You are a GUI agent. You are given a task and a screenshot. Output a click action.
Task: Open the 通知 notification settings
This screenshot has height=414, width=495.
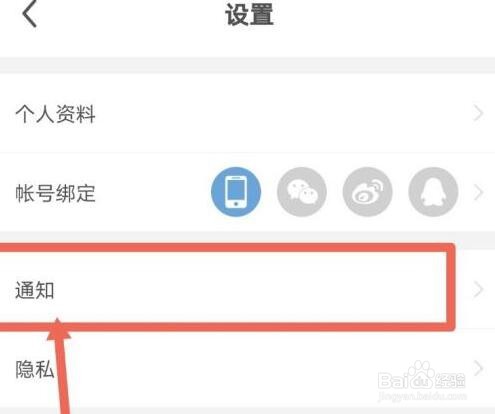pos(247,289)
